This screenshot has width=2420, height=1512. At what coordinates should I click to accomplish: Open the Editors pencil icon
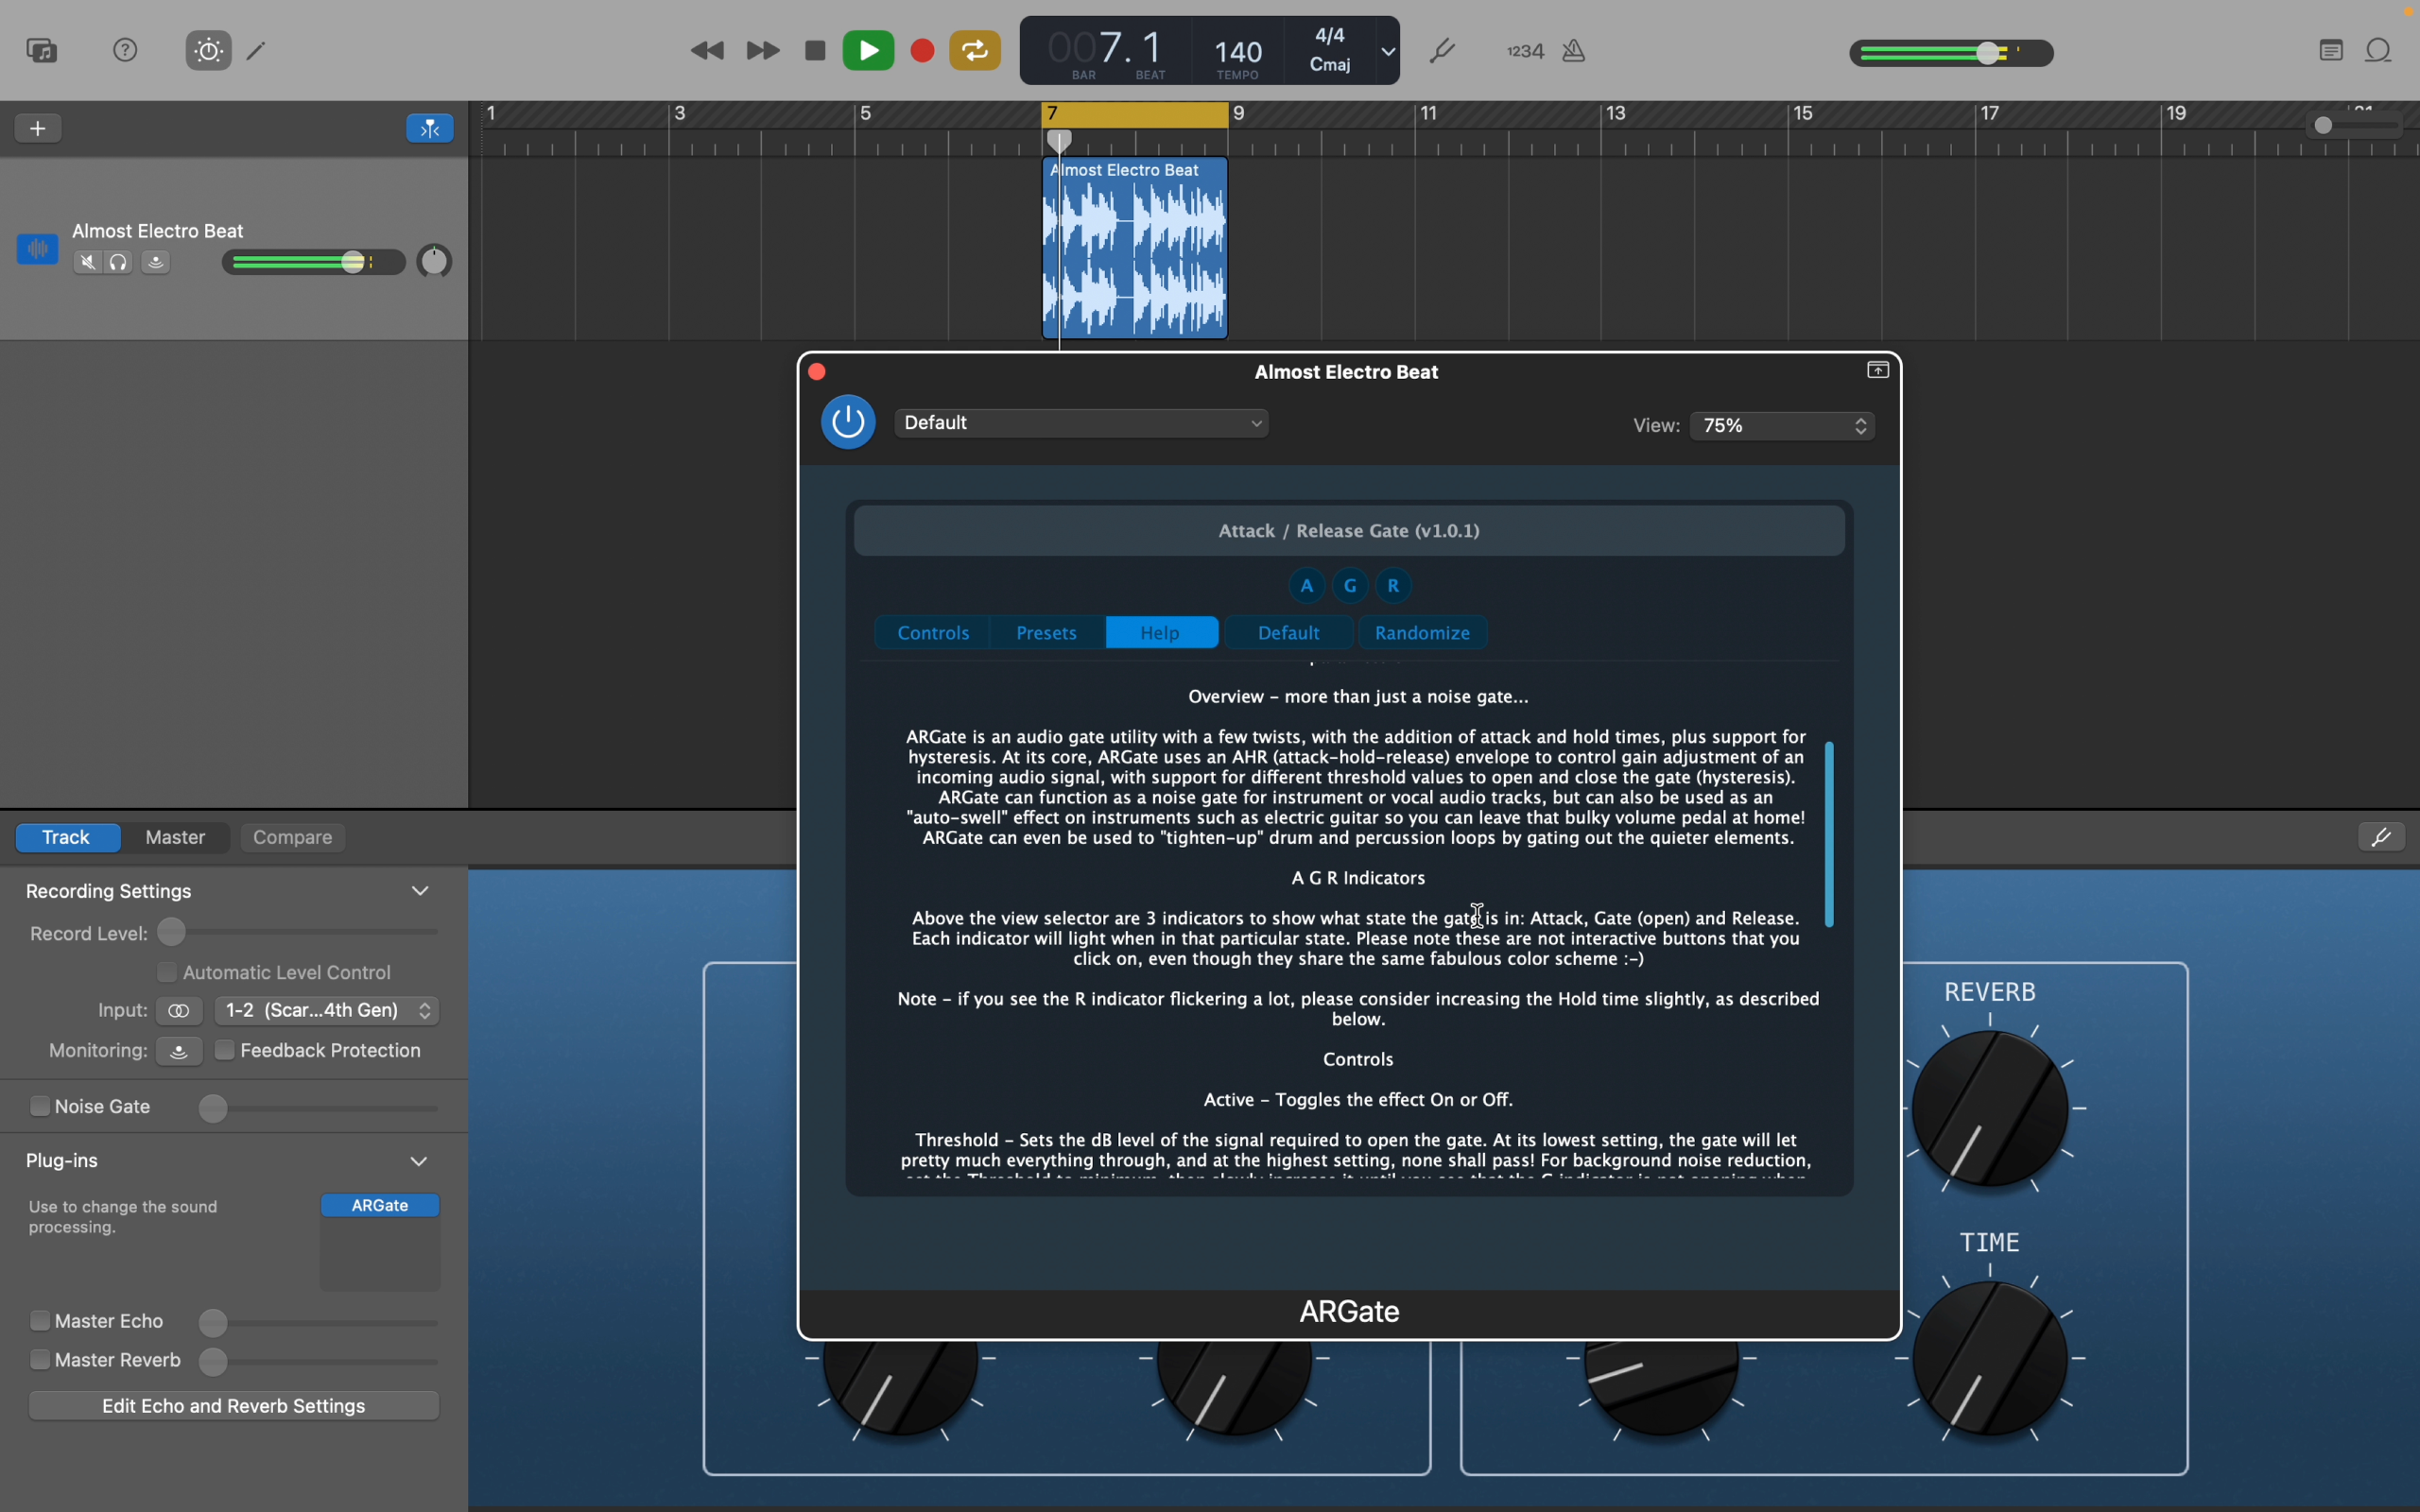pyautogui.click(x=257, y=51)
